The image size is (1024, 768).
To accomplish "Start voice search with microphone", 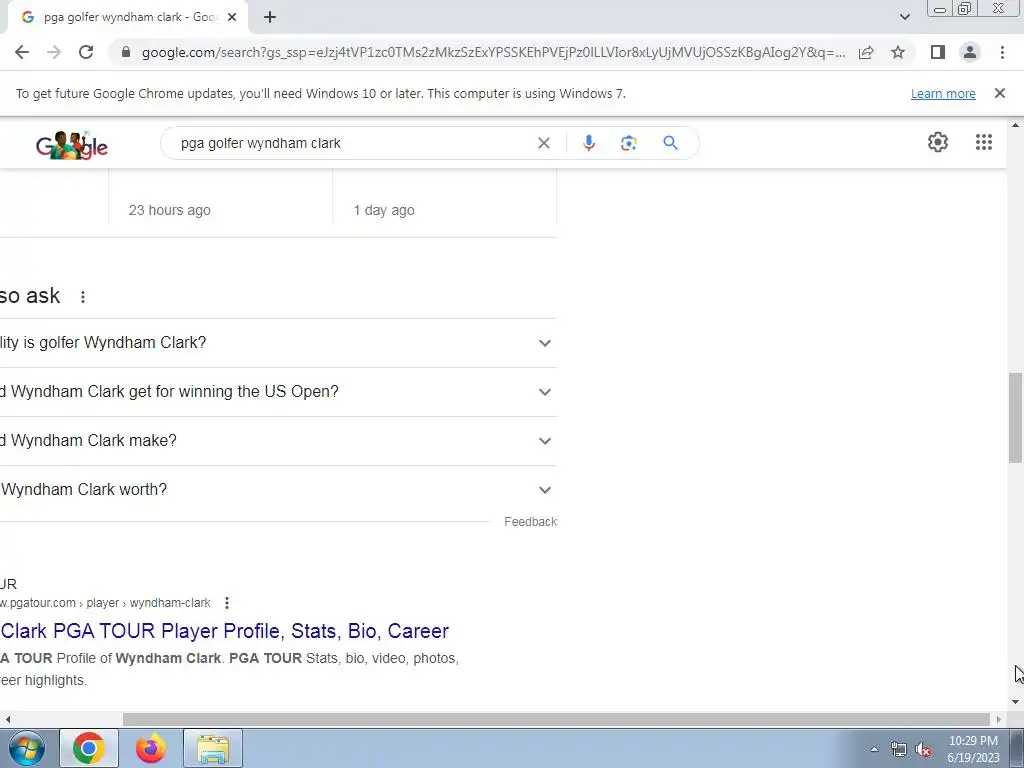I will pyautogui.click(x=588, y=143).
